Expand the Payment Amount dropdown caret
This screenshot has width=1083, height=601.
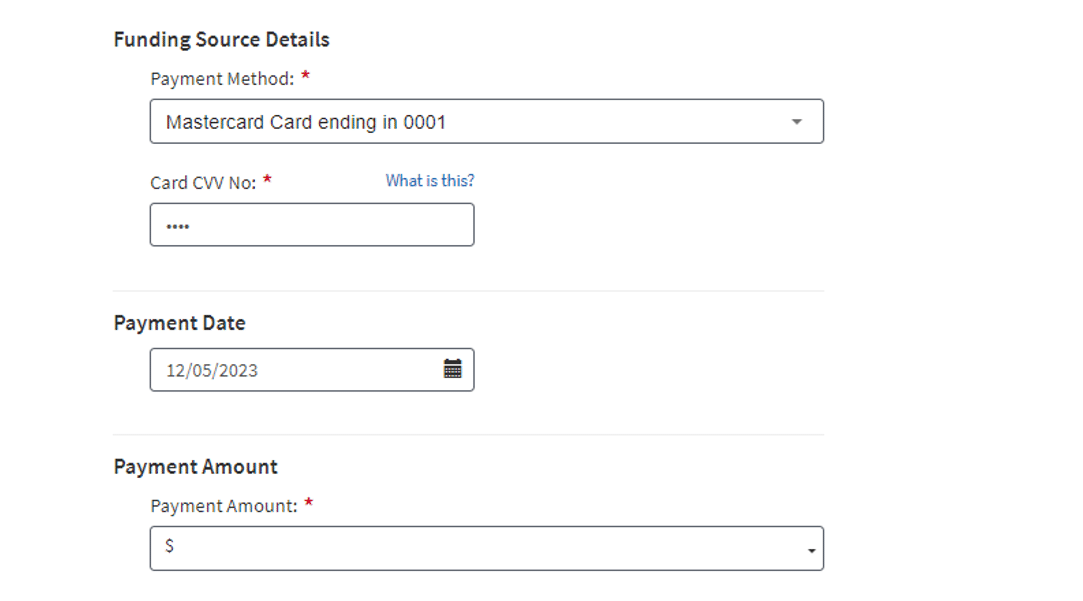tap(811, 551)
